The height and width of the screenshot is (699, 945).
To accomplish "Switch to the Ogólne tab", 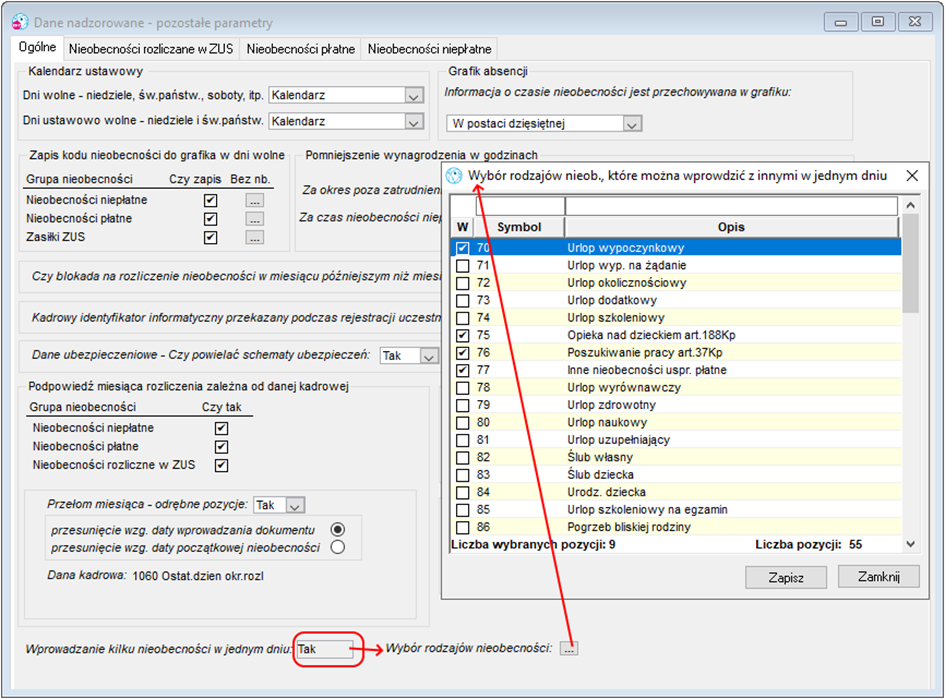I will [37, 48].
